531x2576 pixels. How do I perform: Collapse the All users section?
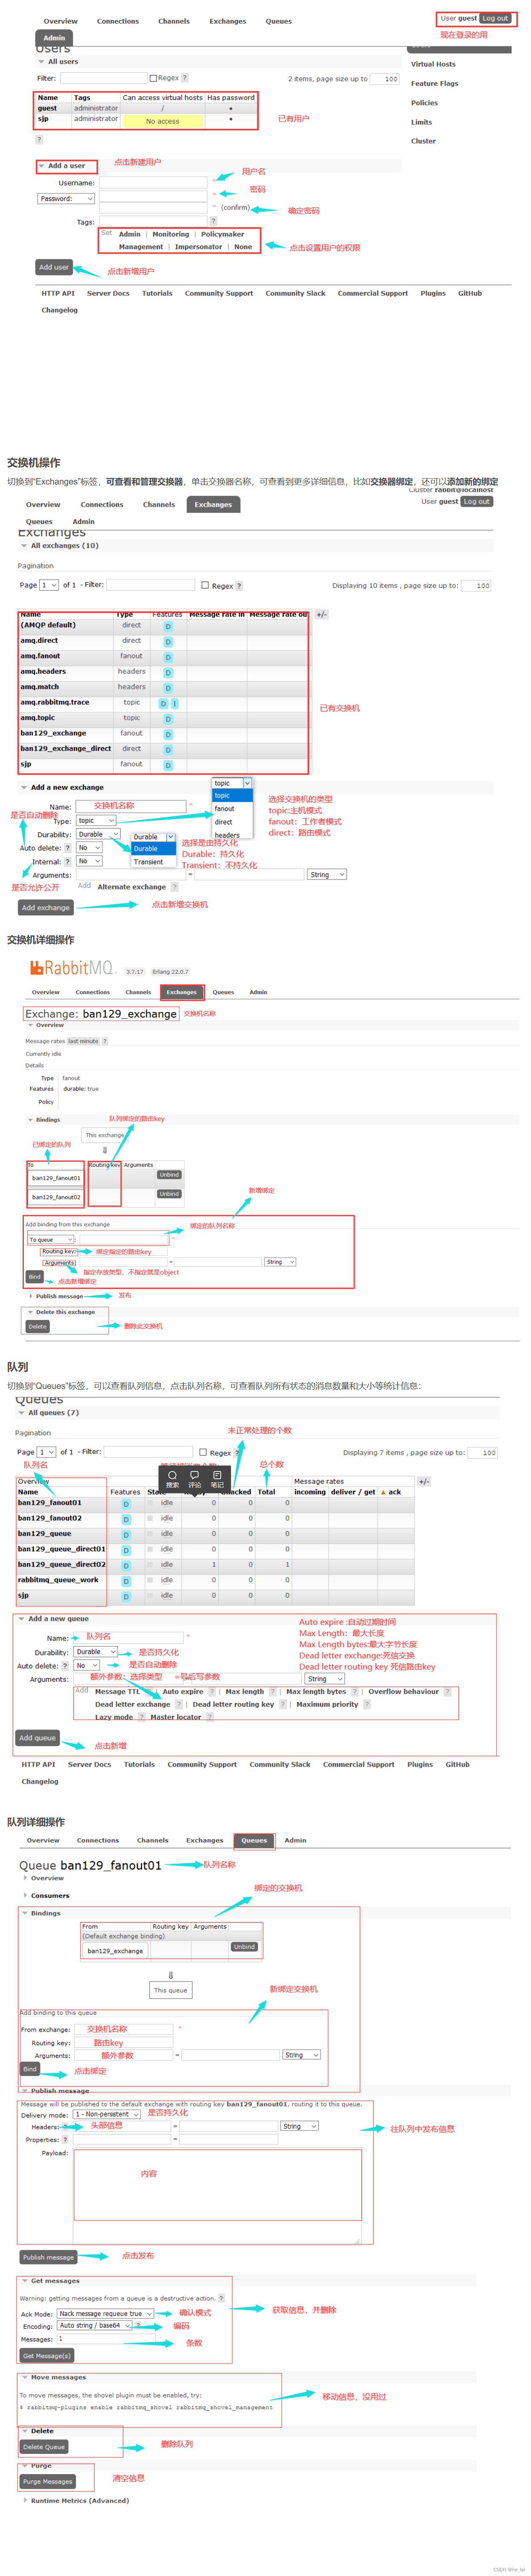[x=58, y=62]
